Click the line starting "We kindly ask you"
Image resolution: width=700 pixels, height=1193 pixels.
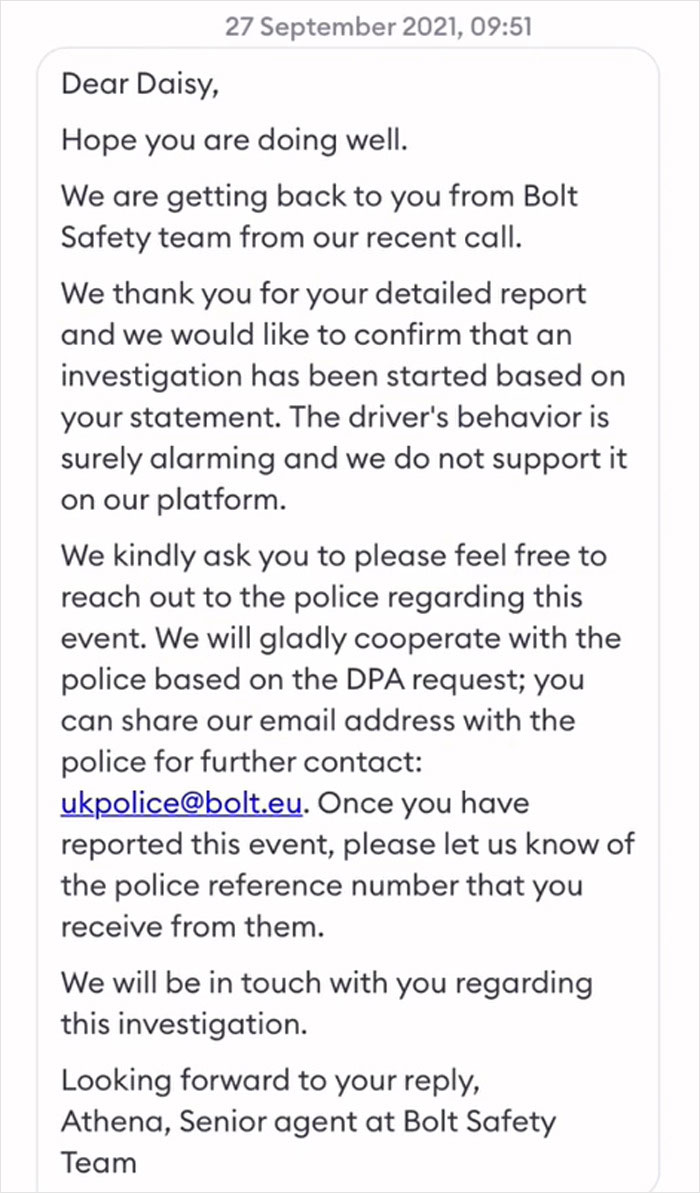click(334, 556)
